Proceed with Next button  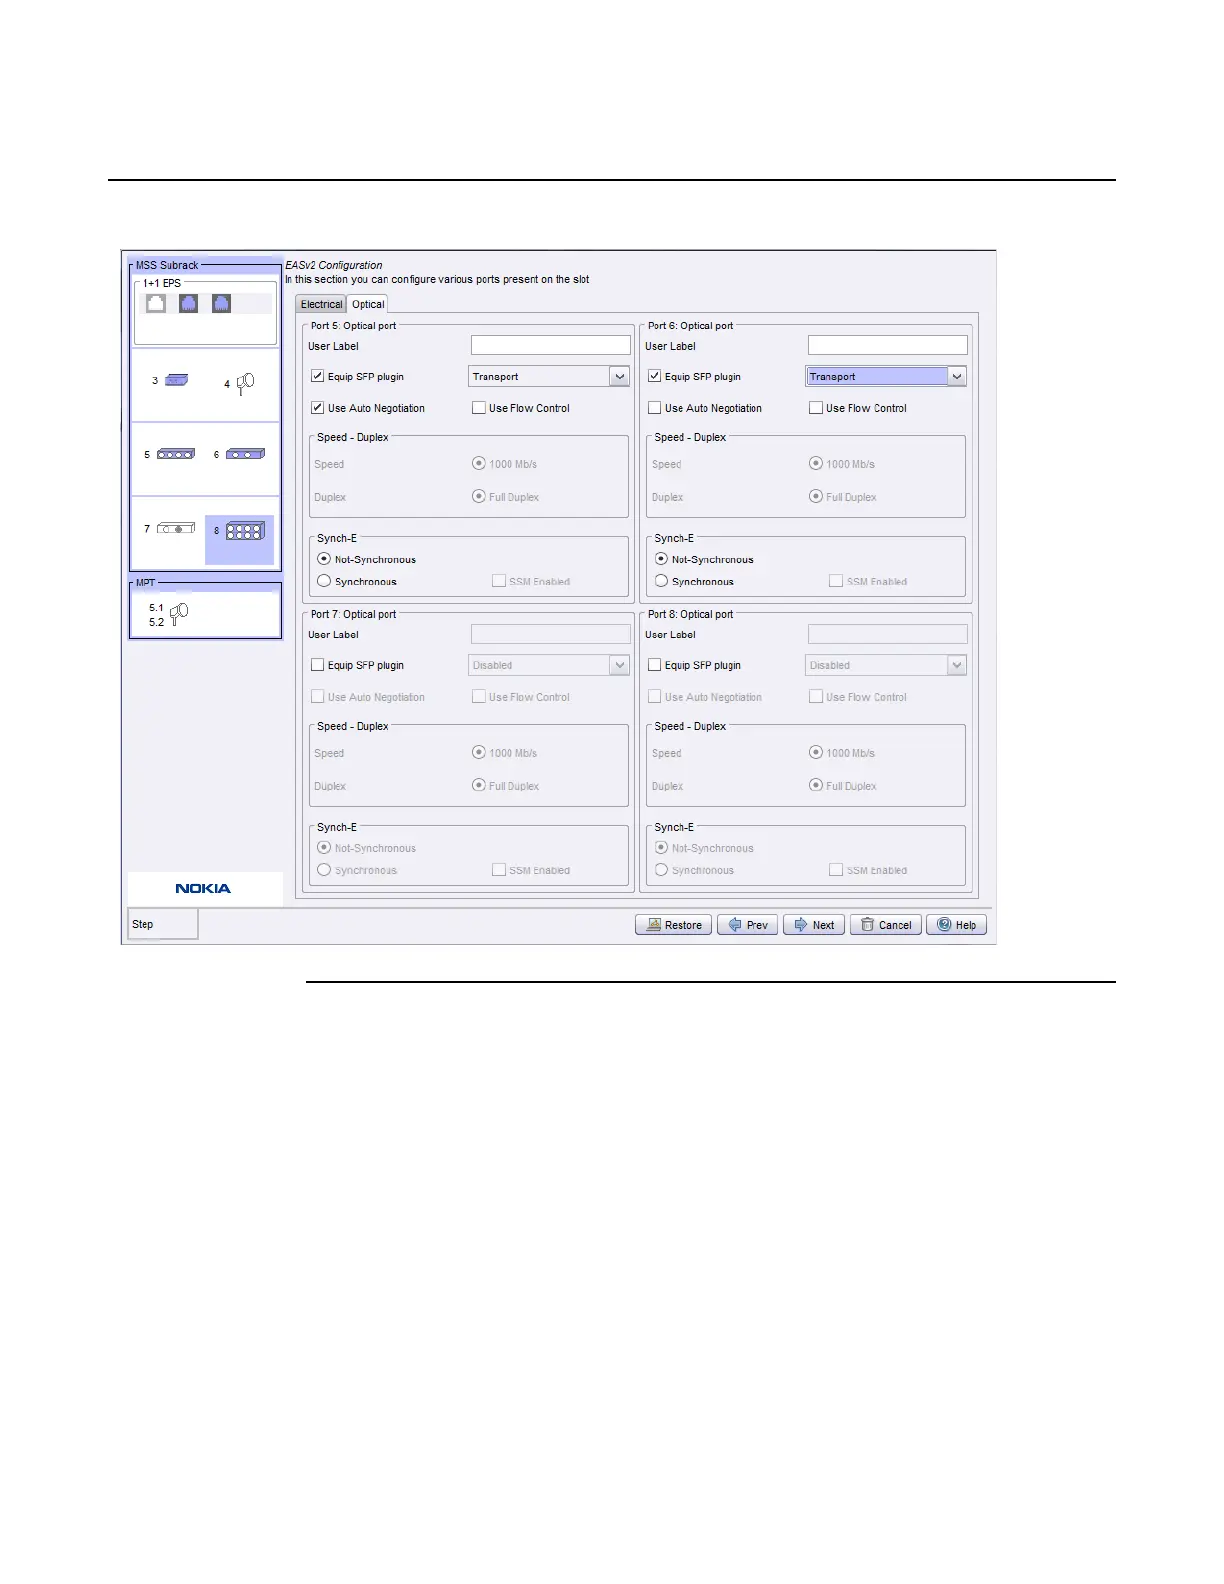814,925
